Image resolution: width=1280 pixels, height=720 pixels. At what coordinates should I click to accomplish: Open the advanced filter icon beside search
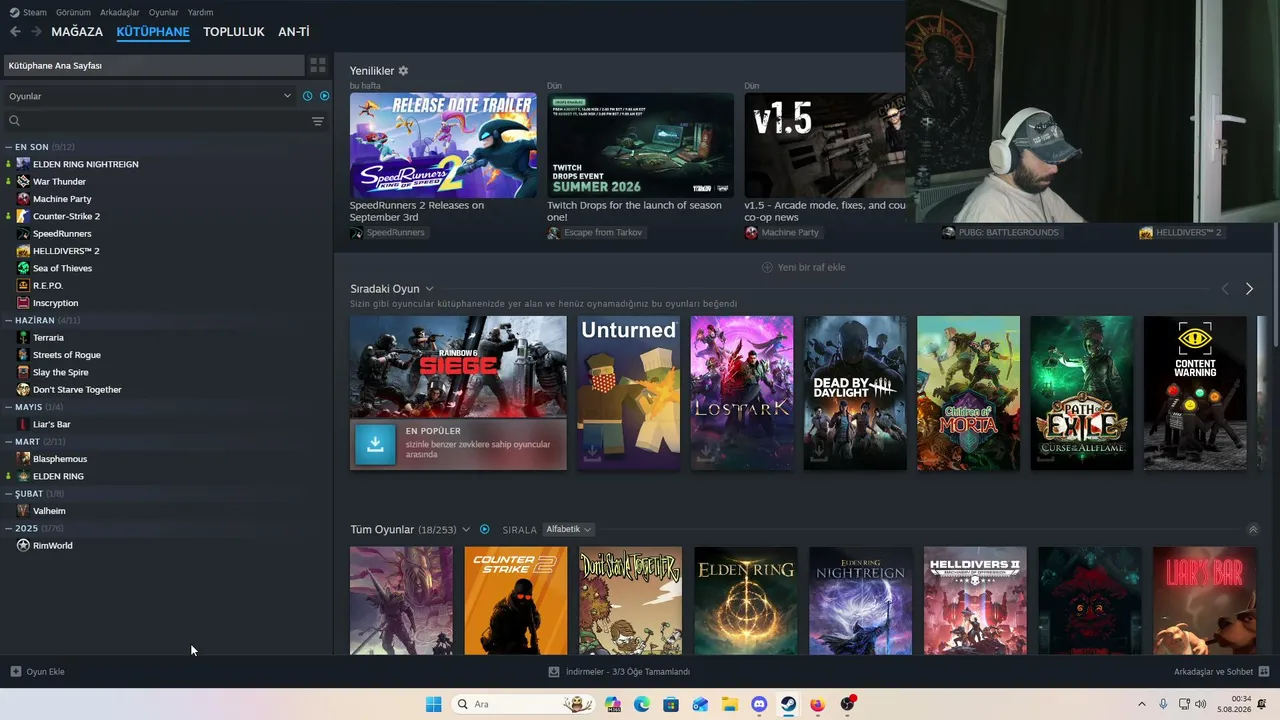(318, 121)
